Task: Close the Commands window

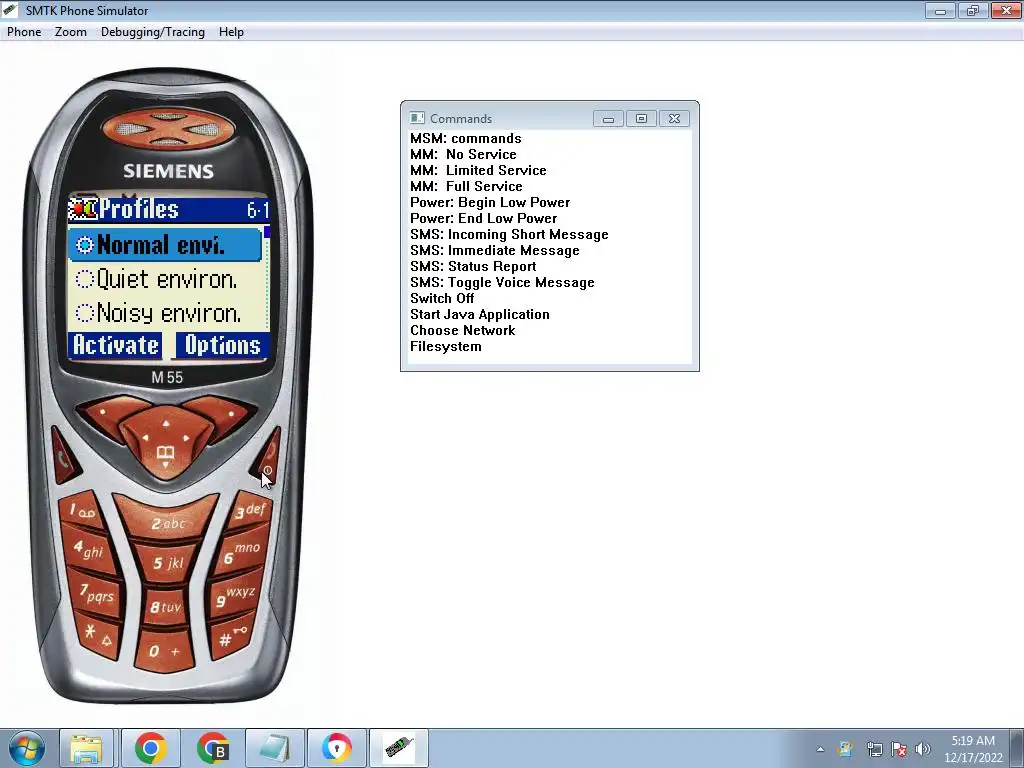Action: 675,119
